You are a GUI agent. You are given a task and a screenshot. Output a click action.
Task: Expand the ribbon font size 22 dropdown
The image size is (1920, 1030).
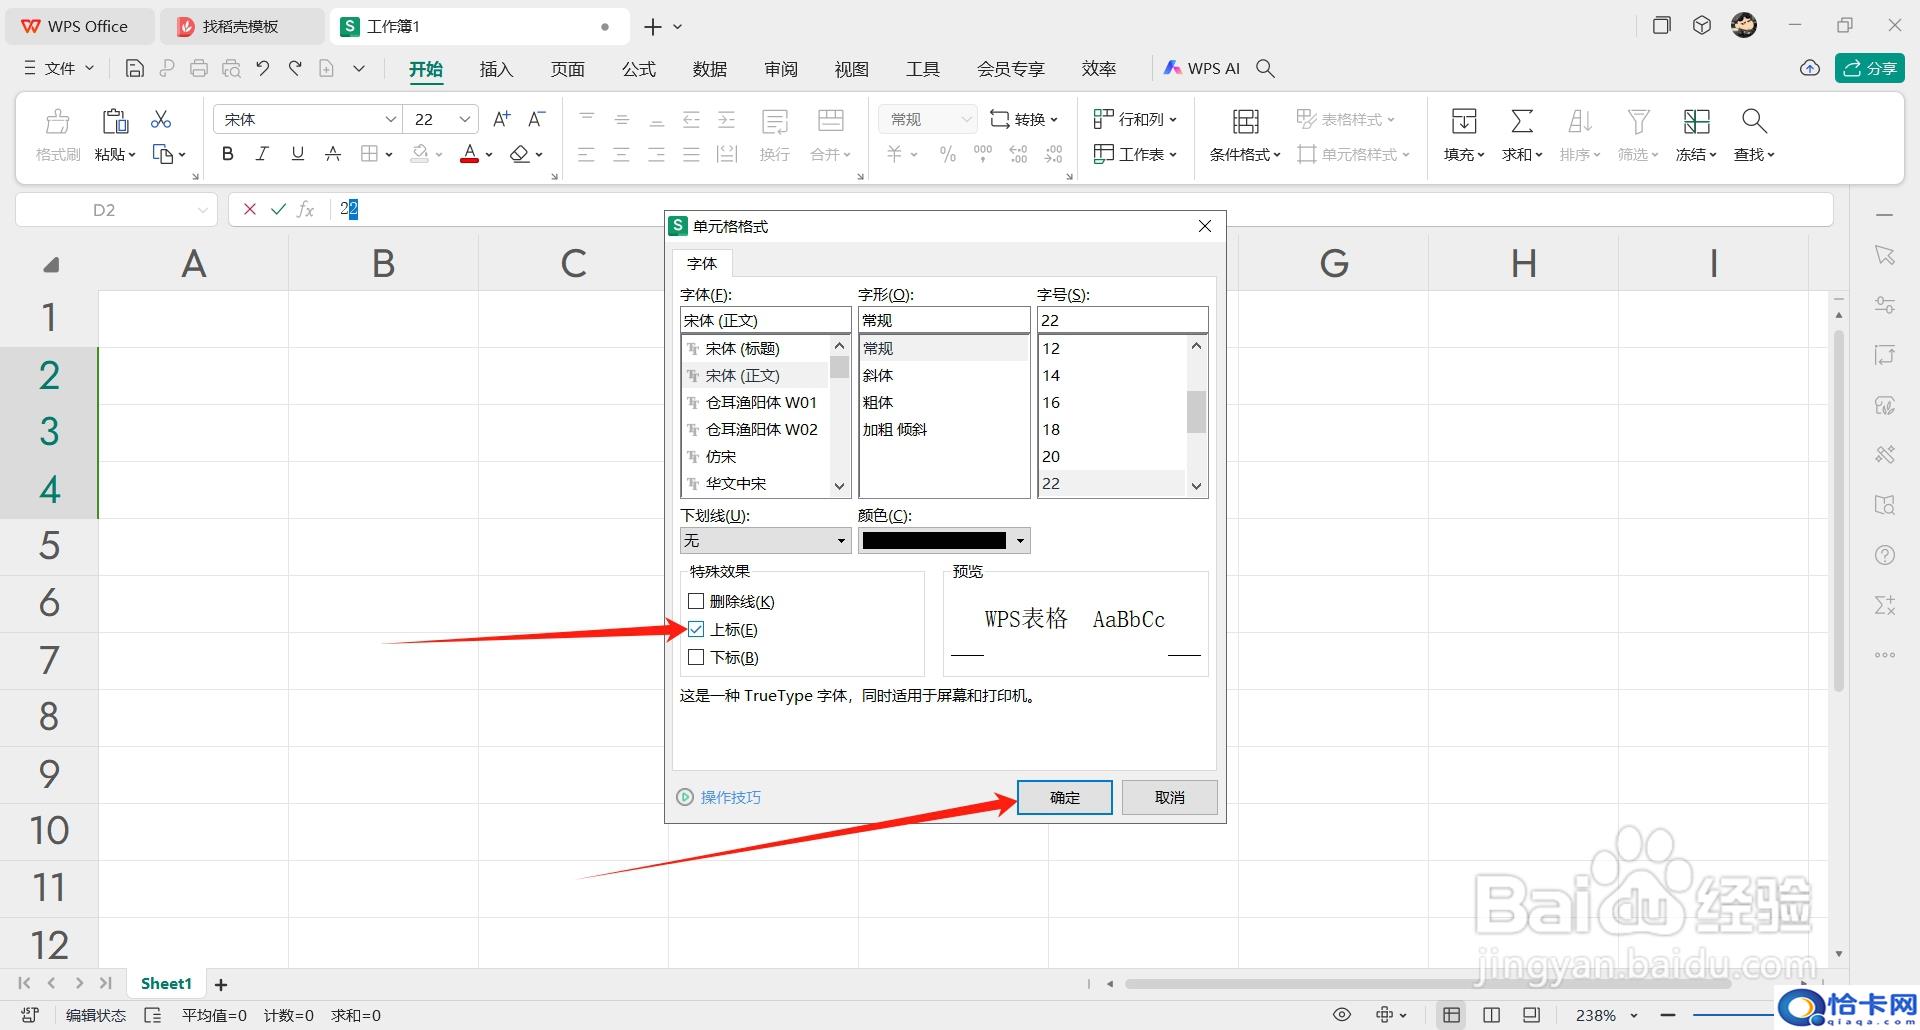pyautogui.click(x=465, y=119)
